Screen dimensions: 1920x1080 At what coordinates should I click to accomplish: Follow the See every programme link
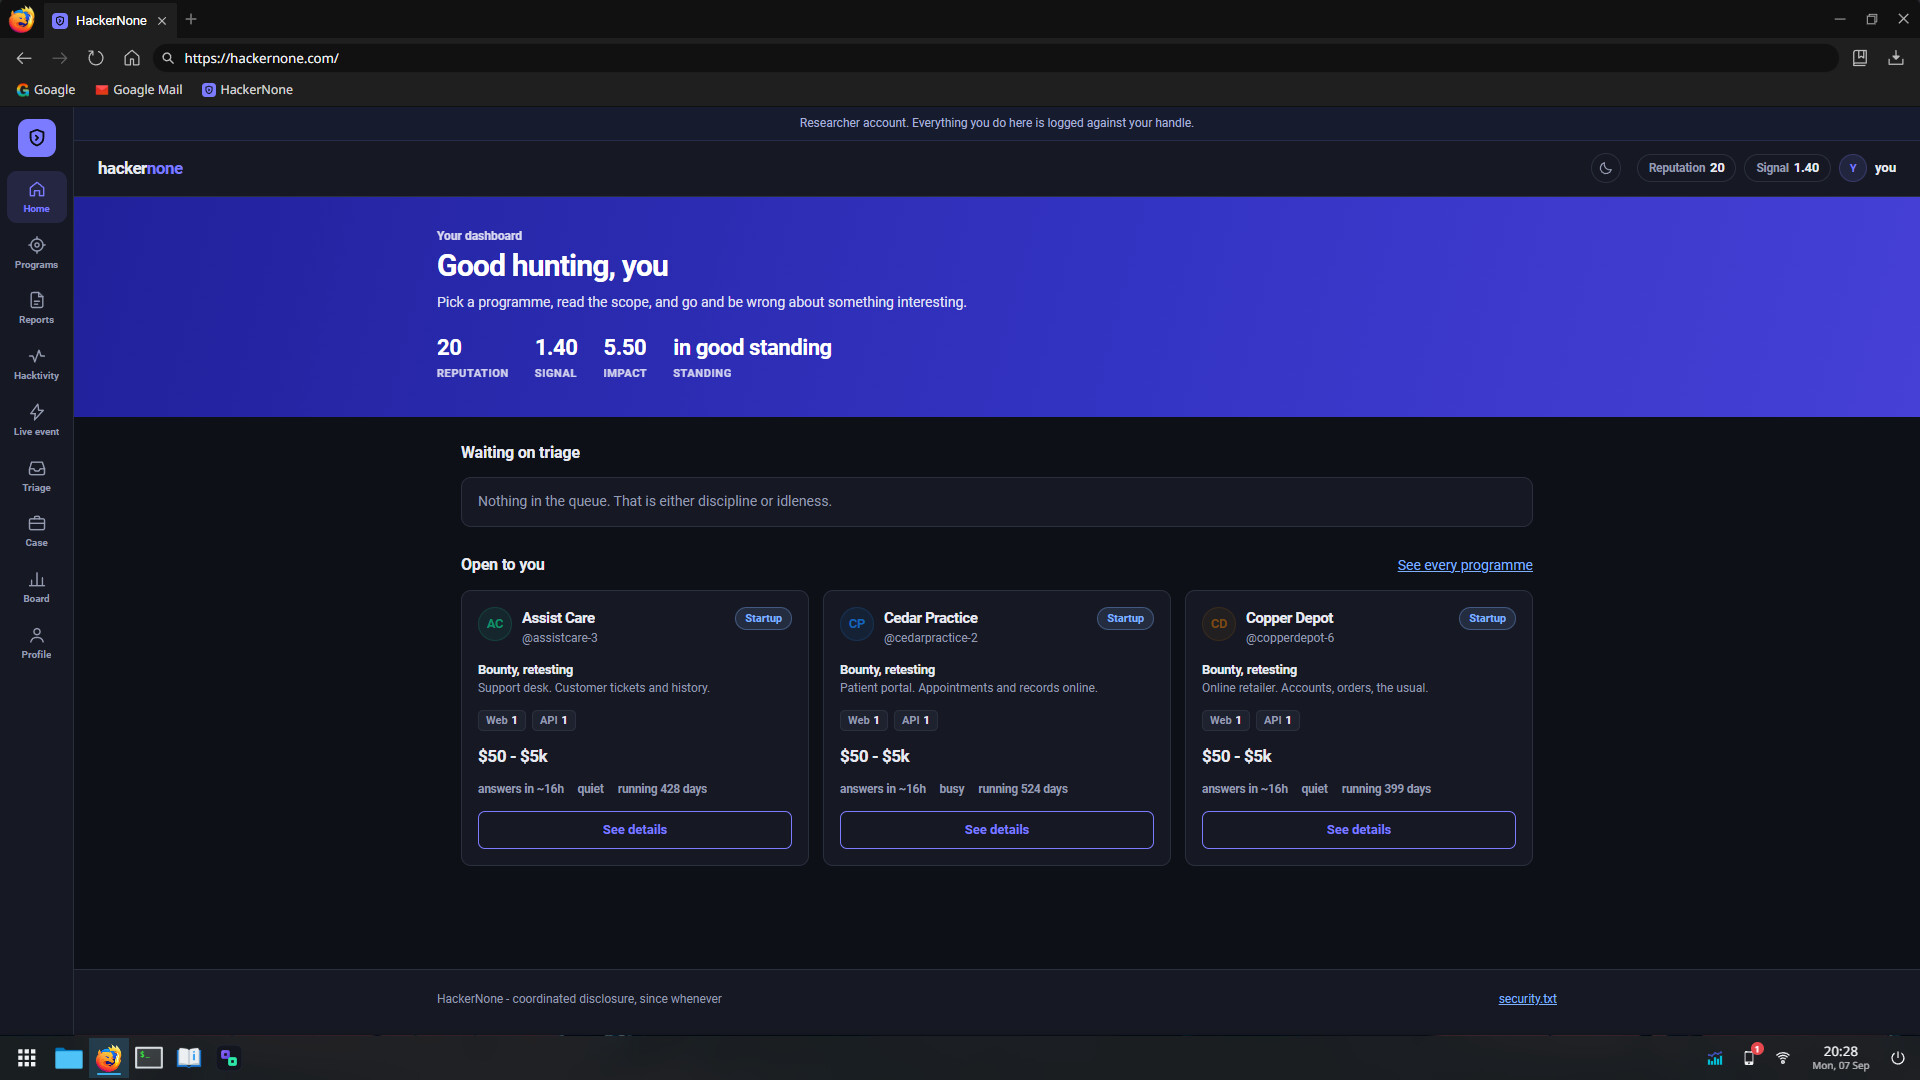pos(1465,565)
